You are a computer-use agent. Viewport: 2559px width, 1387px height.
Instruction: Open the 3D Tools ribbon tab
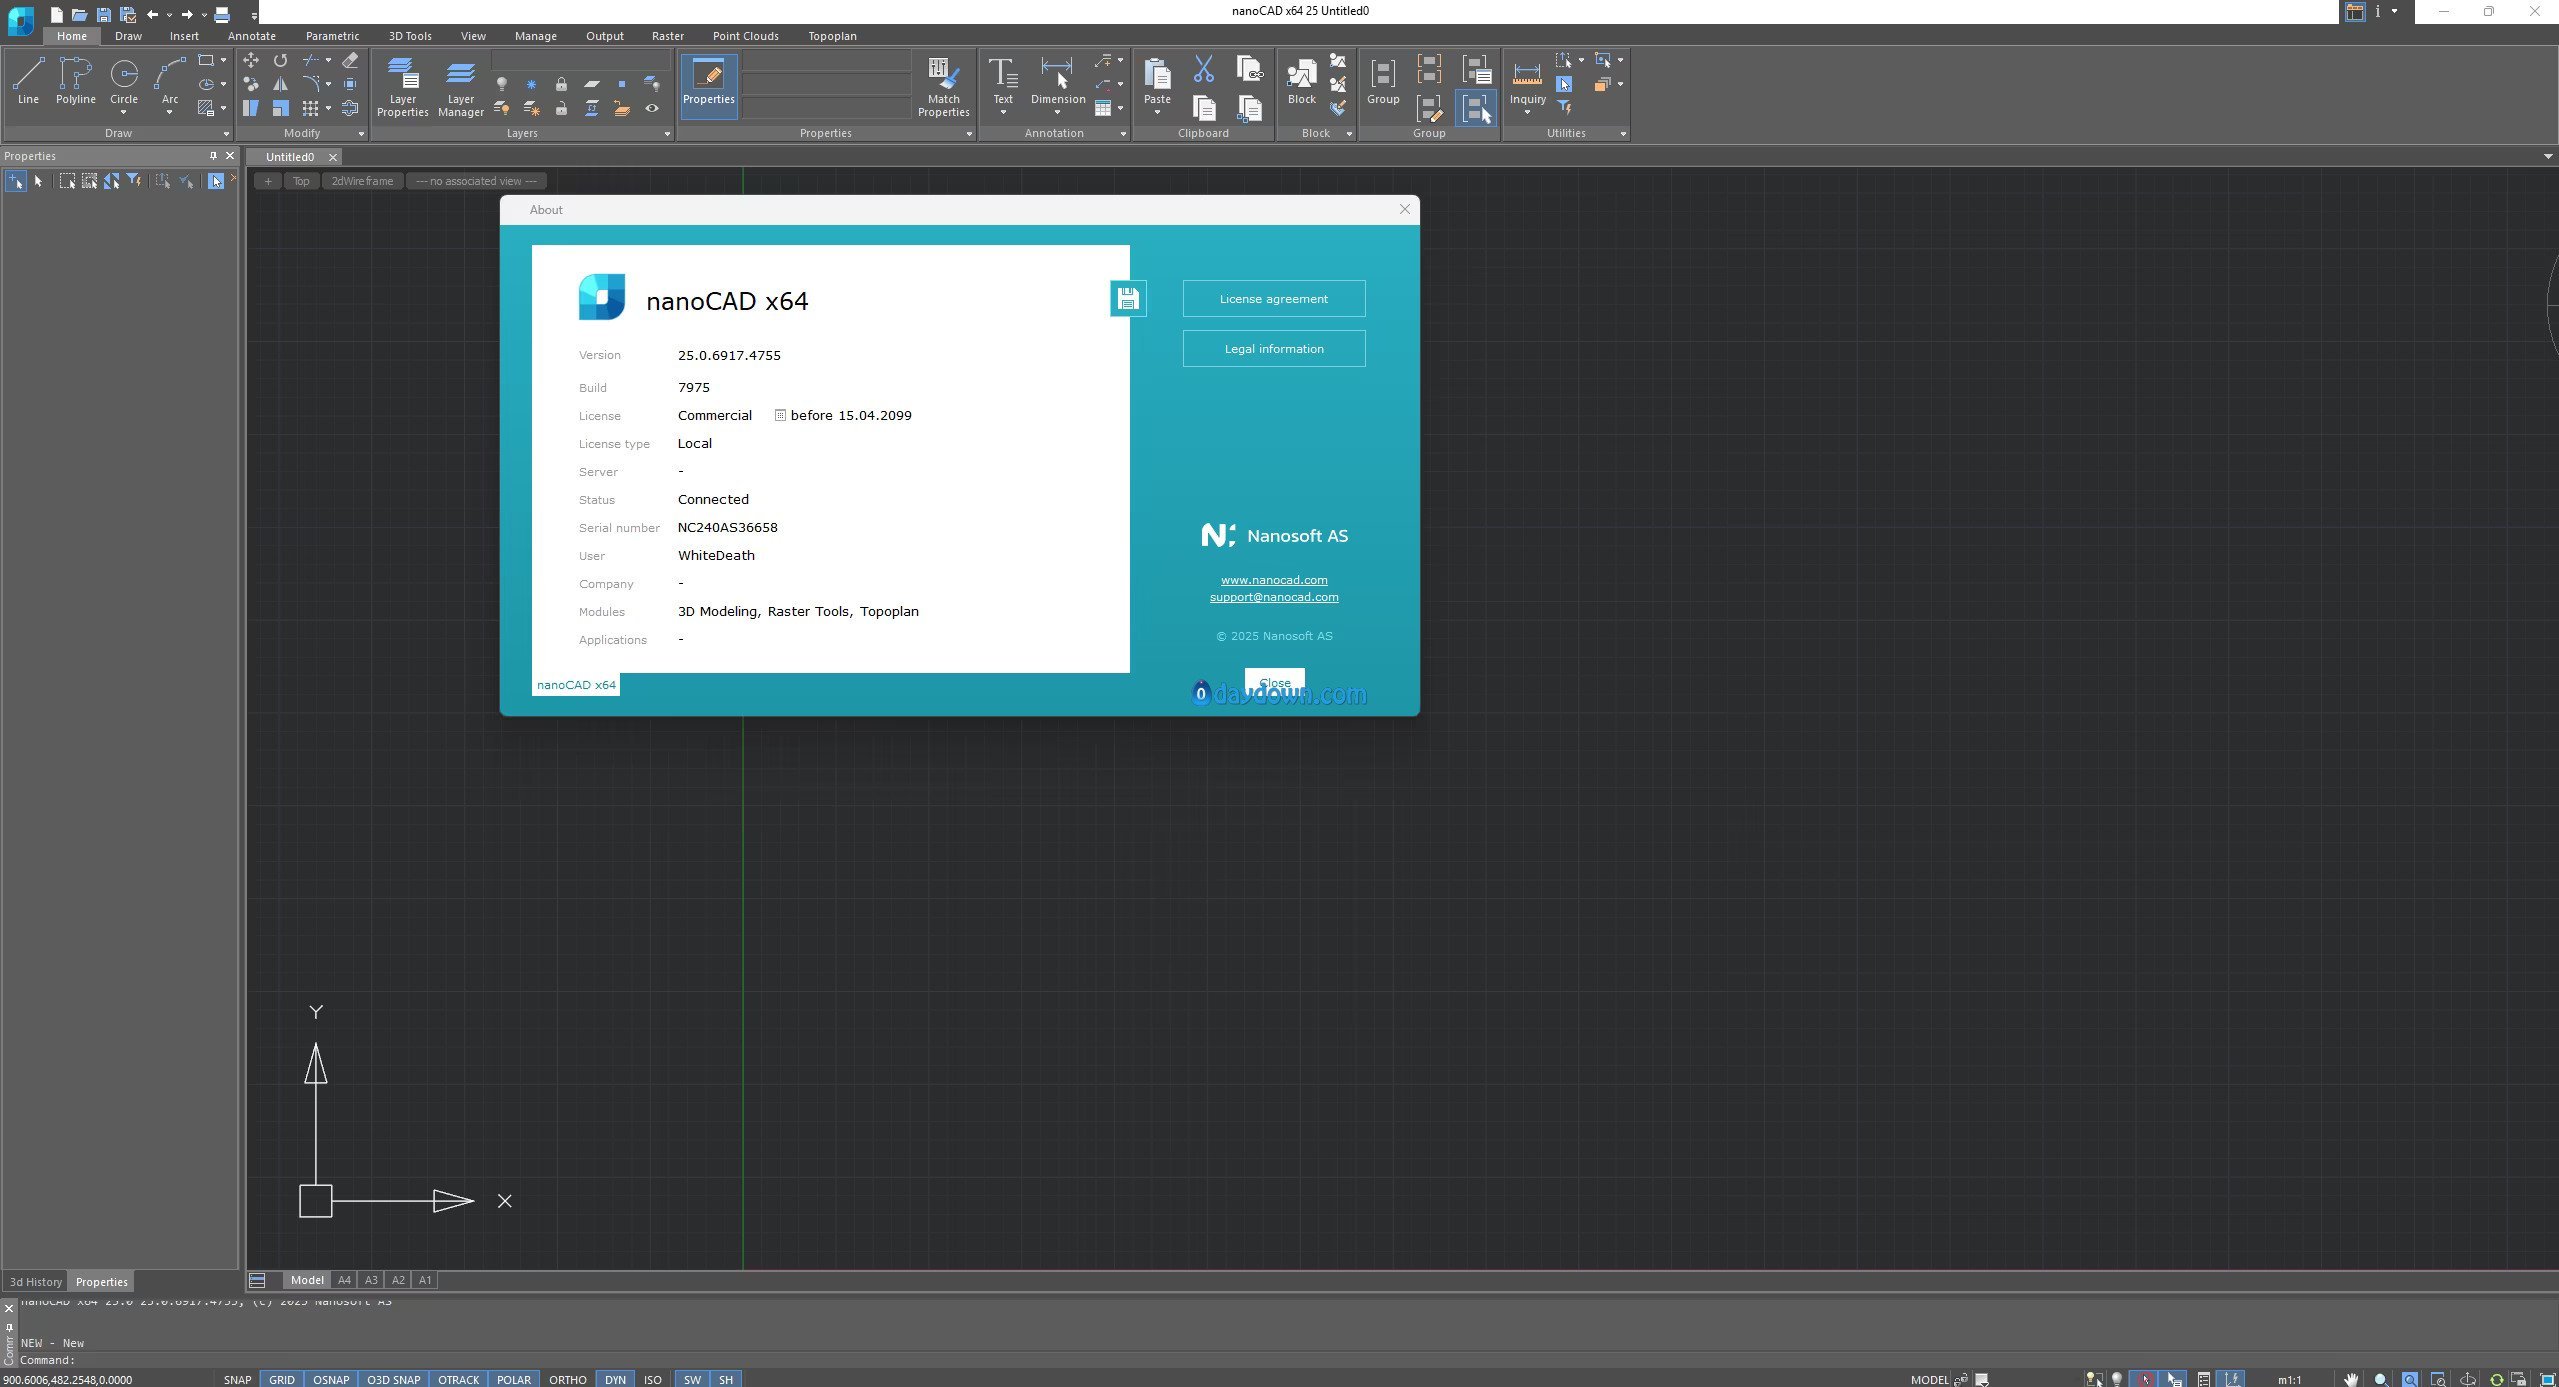point(410,36)
